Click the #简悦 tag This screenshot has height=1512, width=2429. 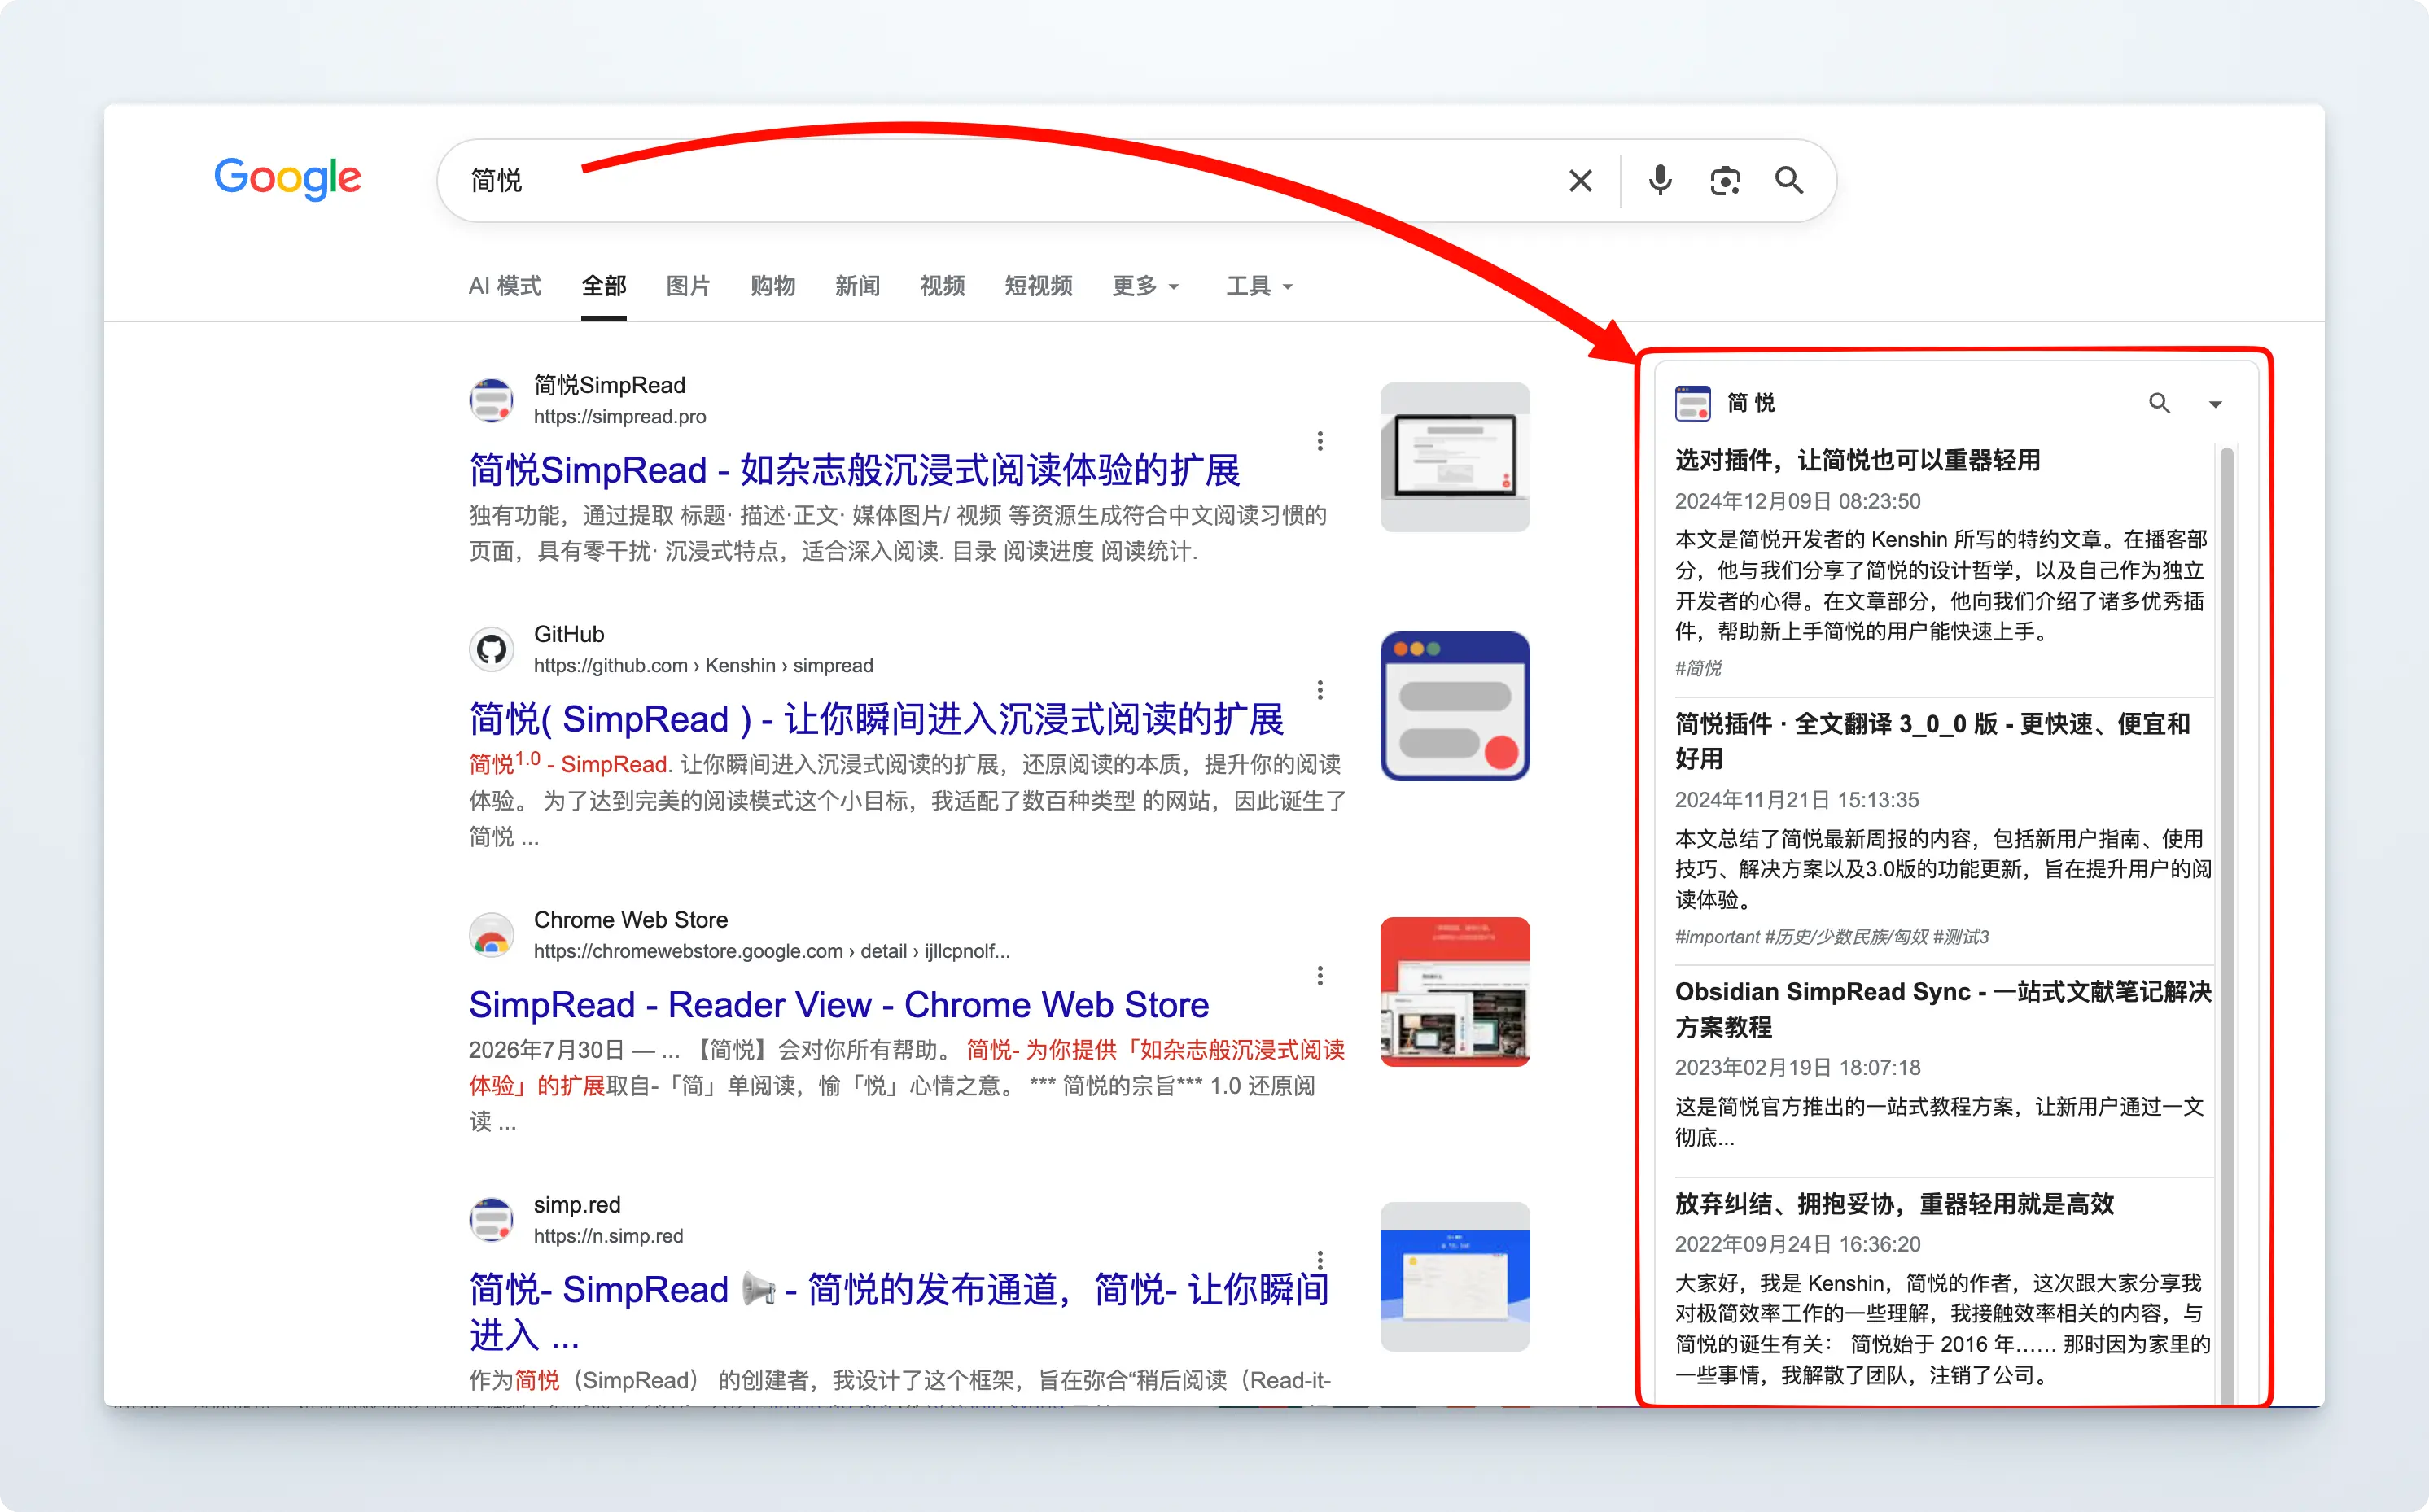point(1698,668)
